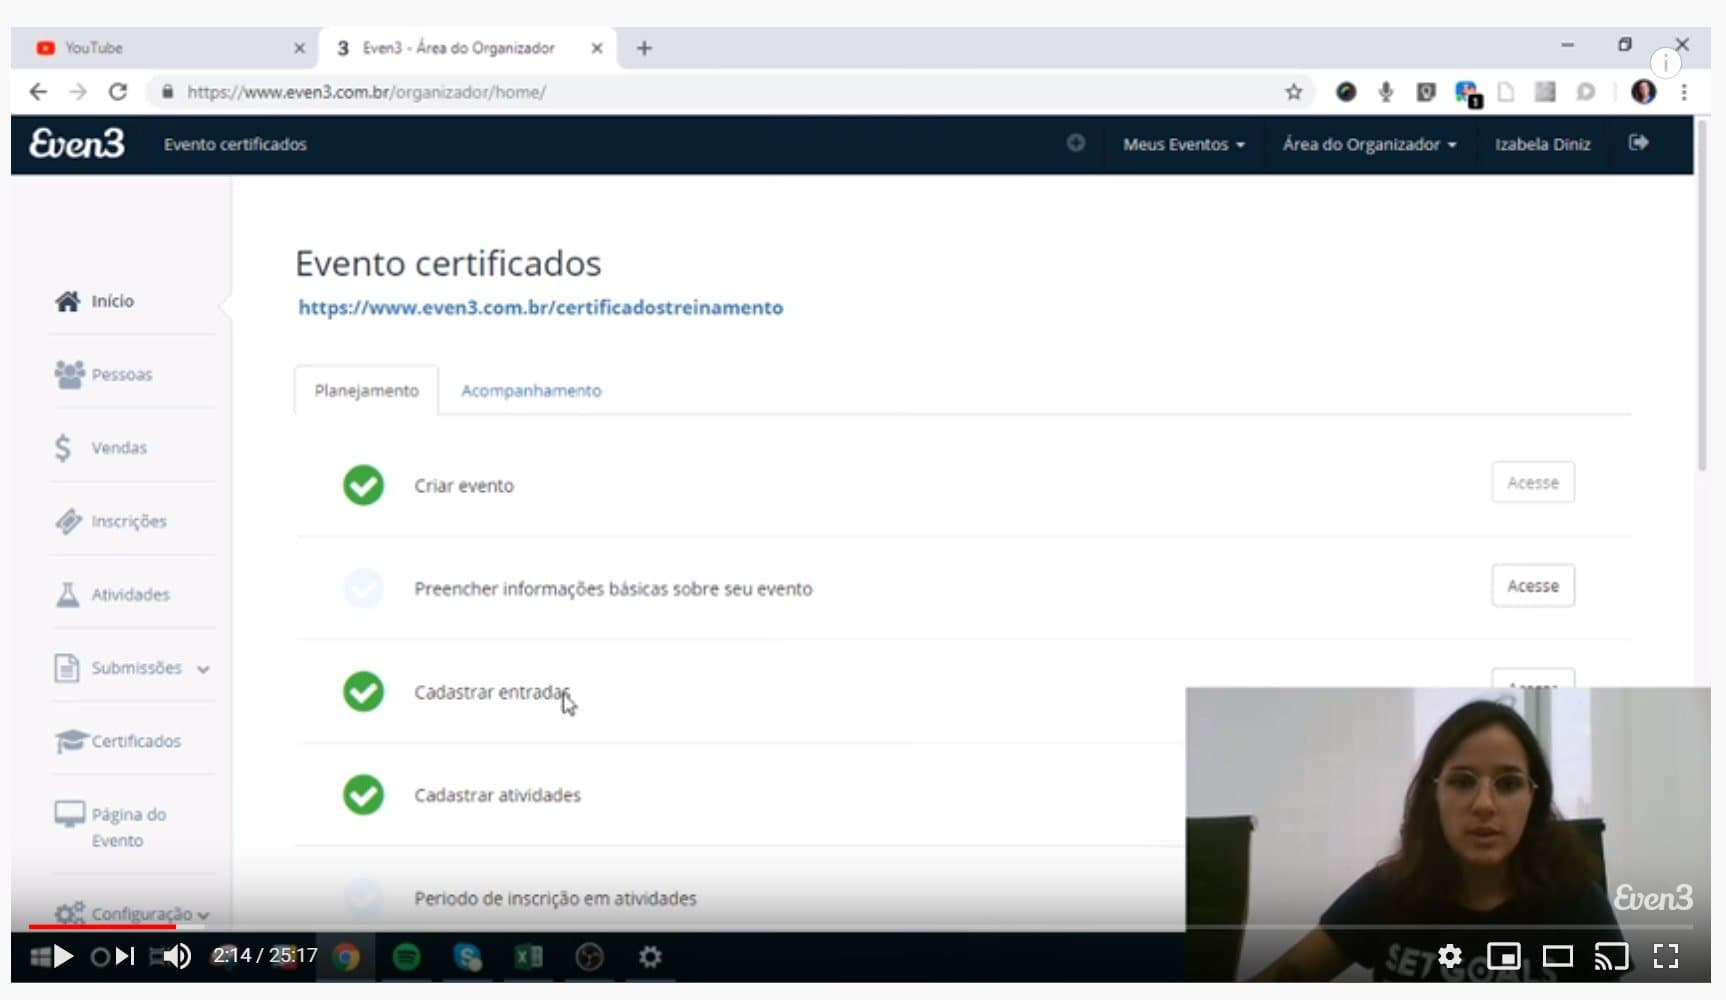Open Pessoas people icon in sidebar
Image resolution: width=1726 pixels, height=1000 pixels.
[x=69, y=374]
